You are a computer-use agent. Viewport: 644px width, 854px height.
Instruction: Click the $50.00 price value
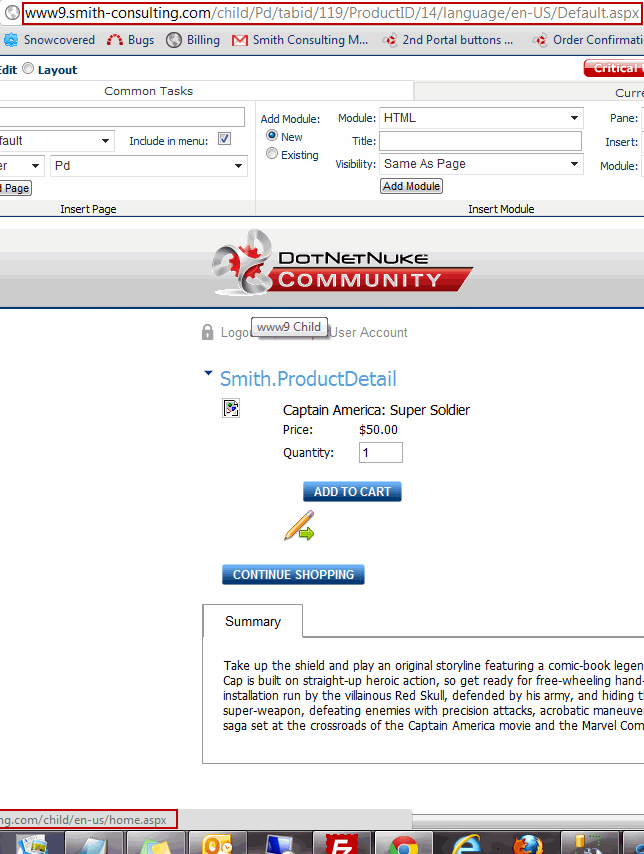coord(378,430)
